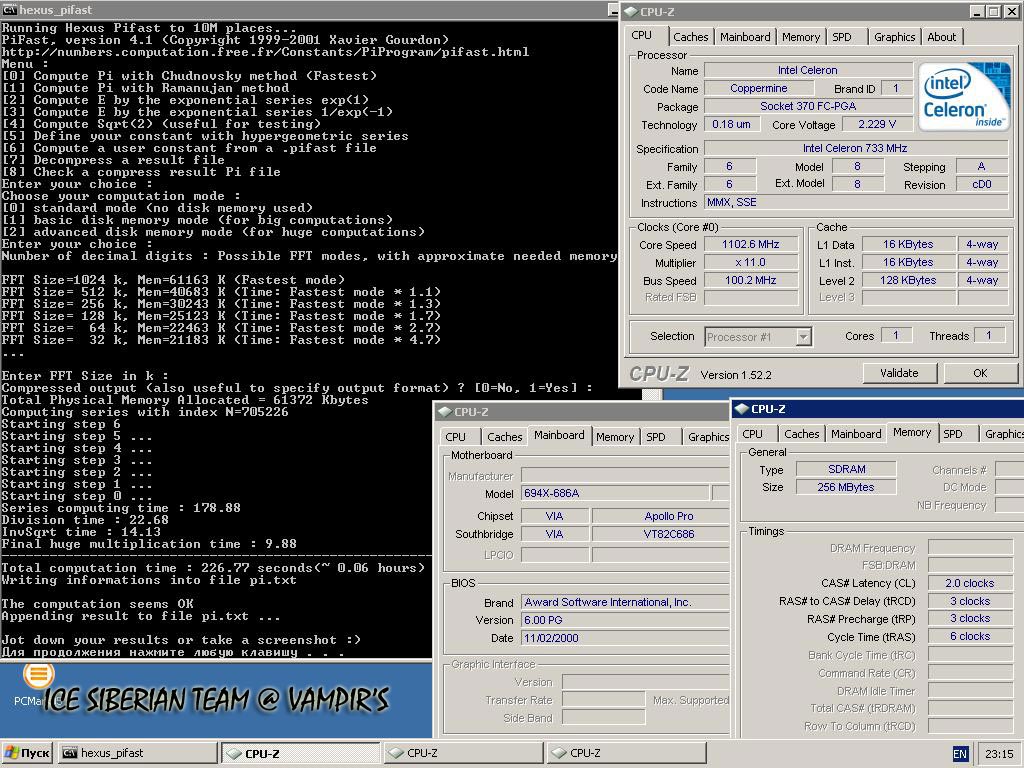Click the Award Software International BIOS brand field

point(625,602)
